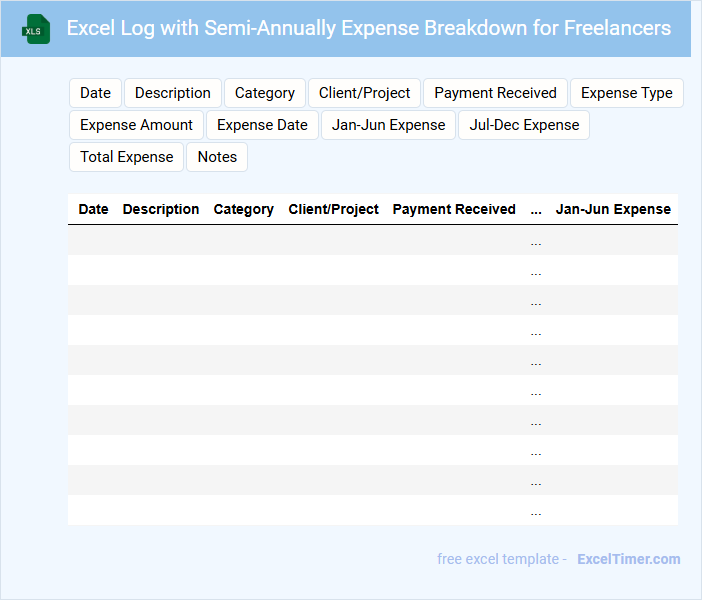Choose the Client/Project tag
The image size is (702, 600).
coord(365,93)
